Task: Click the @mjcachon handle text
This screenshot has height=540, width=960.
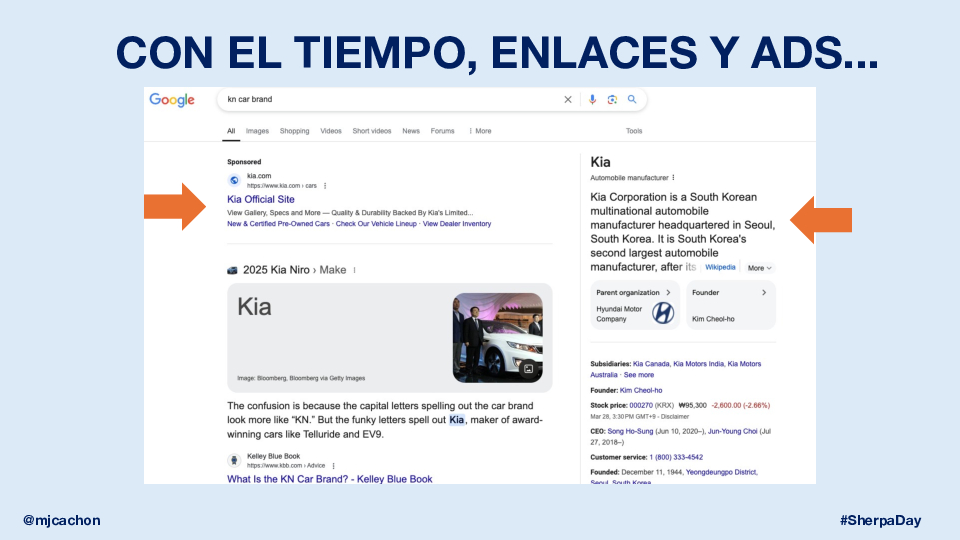Action: point(61,520)
